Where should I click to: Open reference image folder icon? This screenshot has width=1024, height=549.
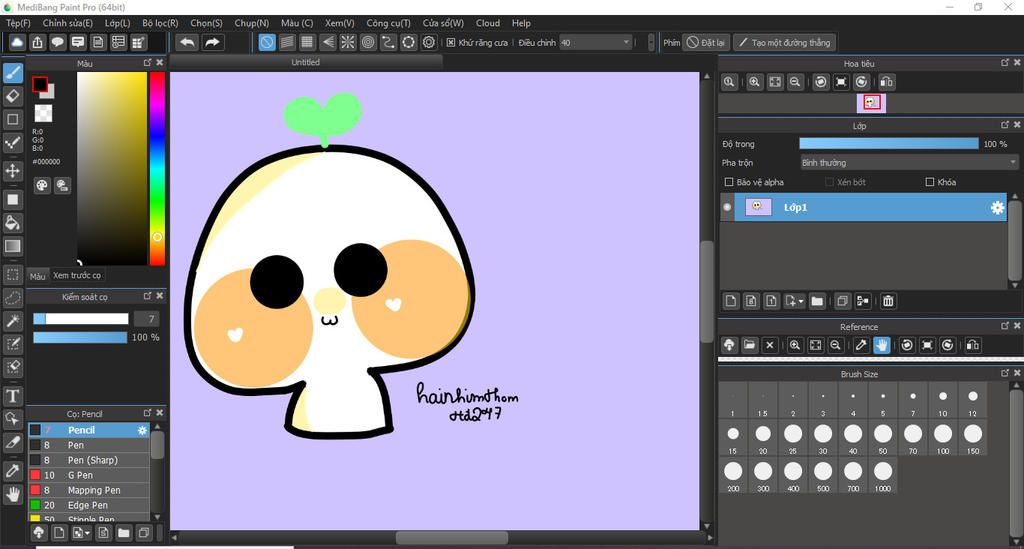point(750,345)
